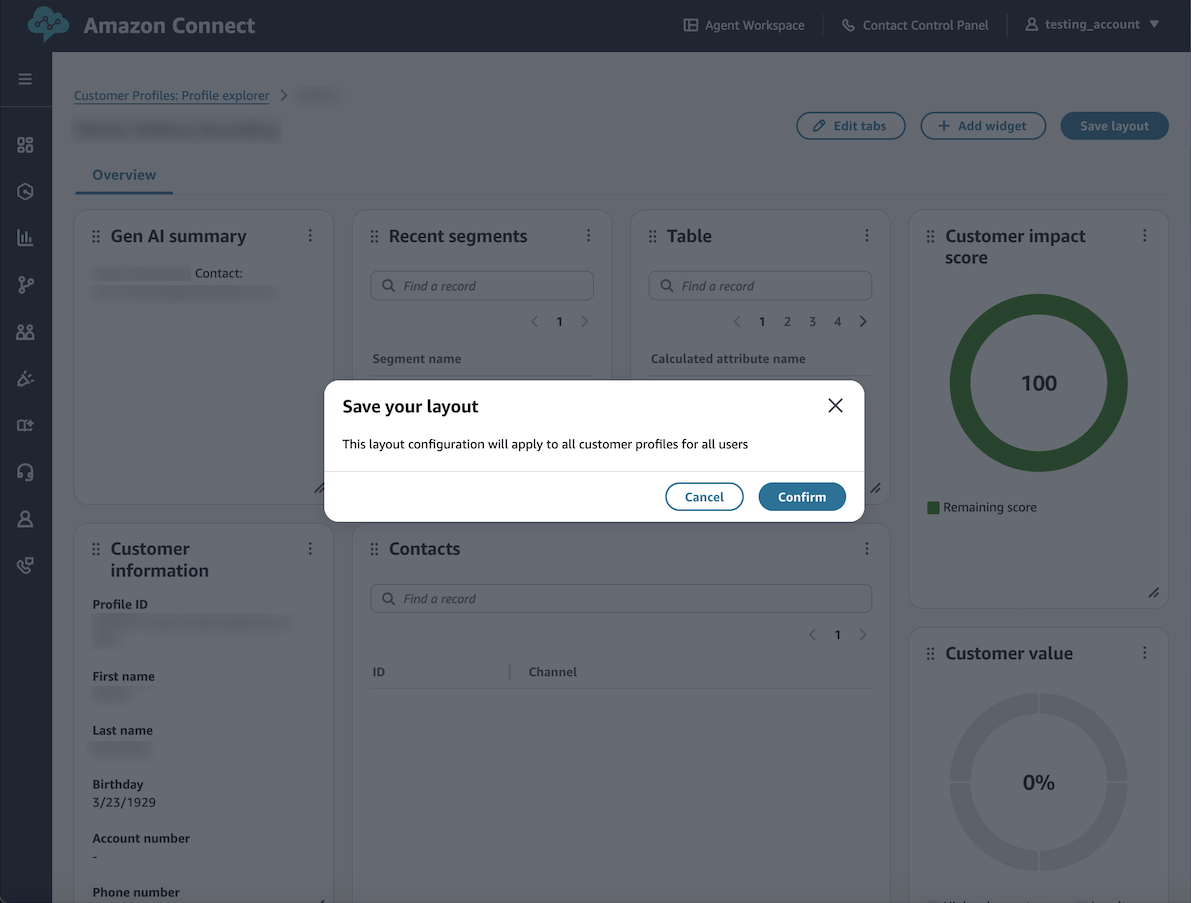Open the testing_account dropdown menu
1191x903 pixels.
click(1092, 24)
